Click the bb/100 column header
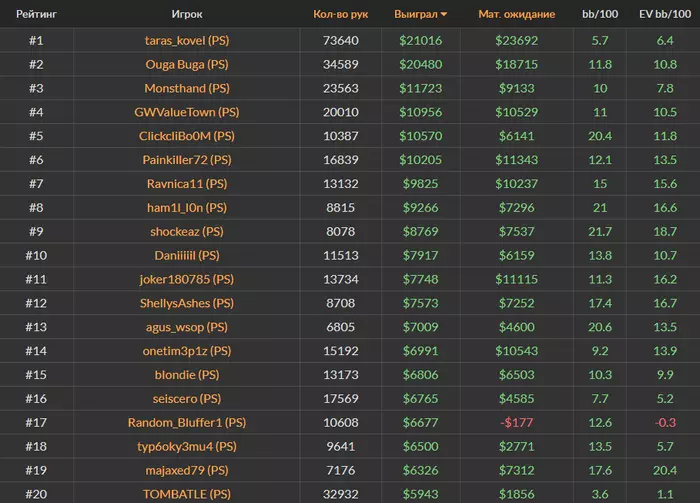The width and height of the screenshot is (700, 503). 600,14
